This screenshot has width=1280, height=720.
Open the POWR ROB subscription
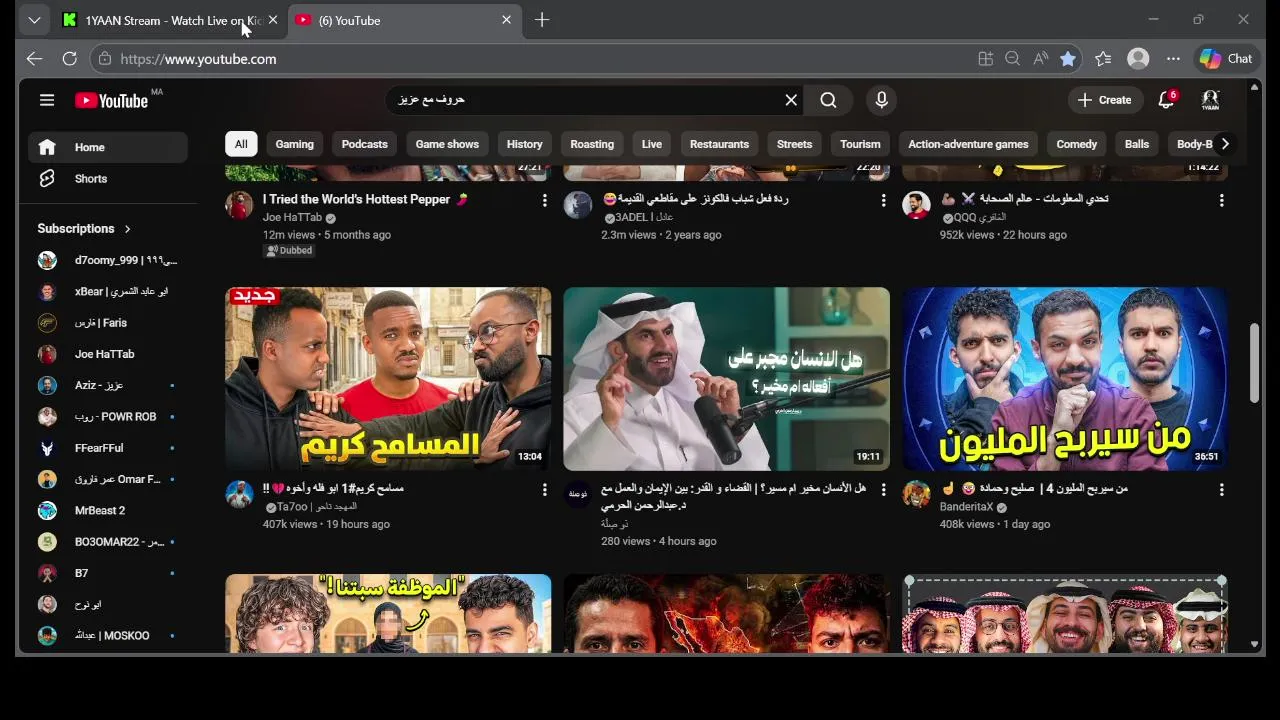pyautogui.click(x=108, y=417)
